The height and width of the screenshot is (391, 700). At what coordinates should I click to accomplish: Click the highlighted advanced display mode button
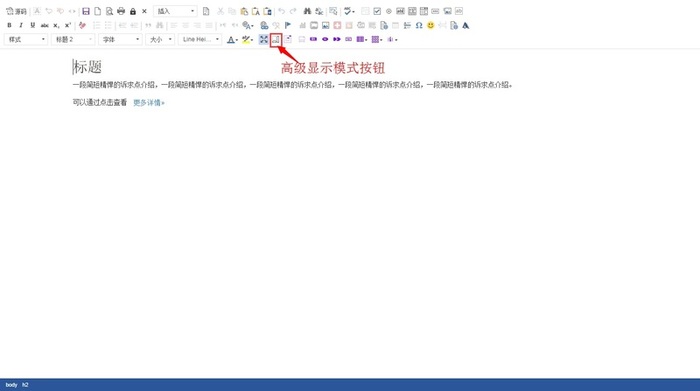click(276, 40)
